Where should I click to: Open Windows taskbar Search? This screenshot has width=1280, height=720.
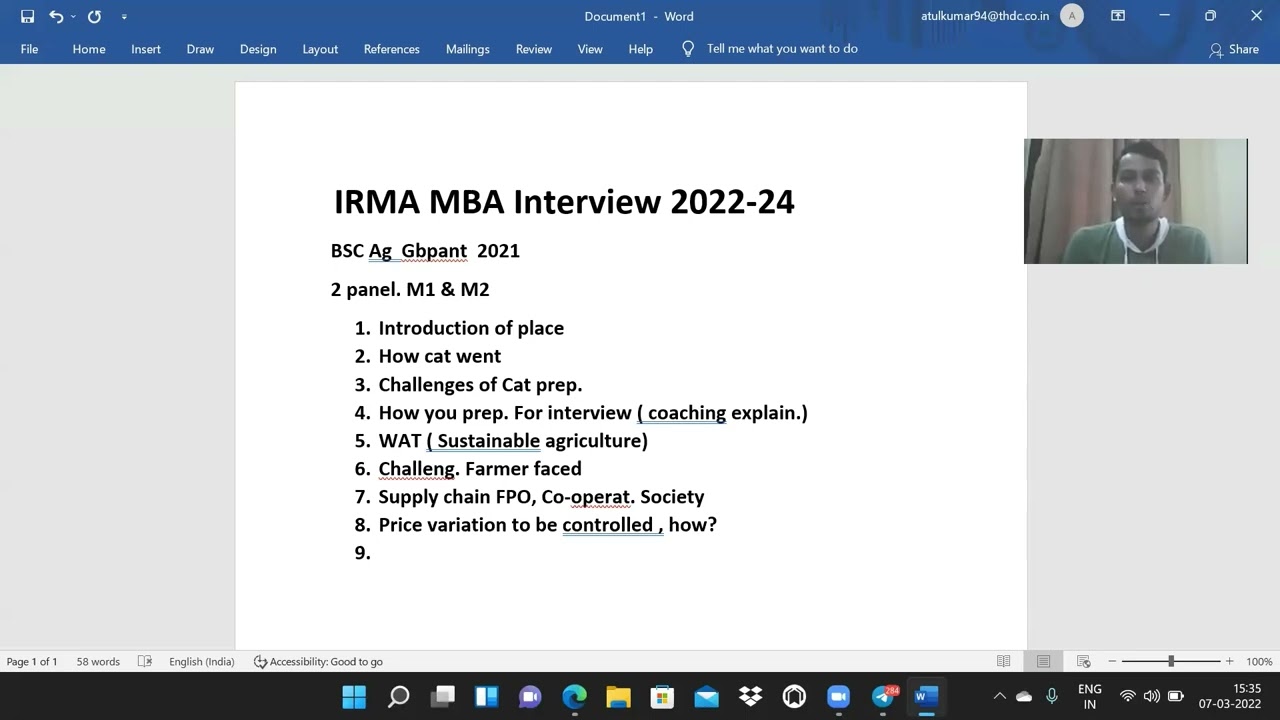[398, 696]
